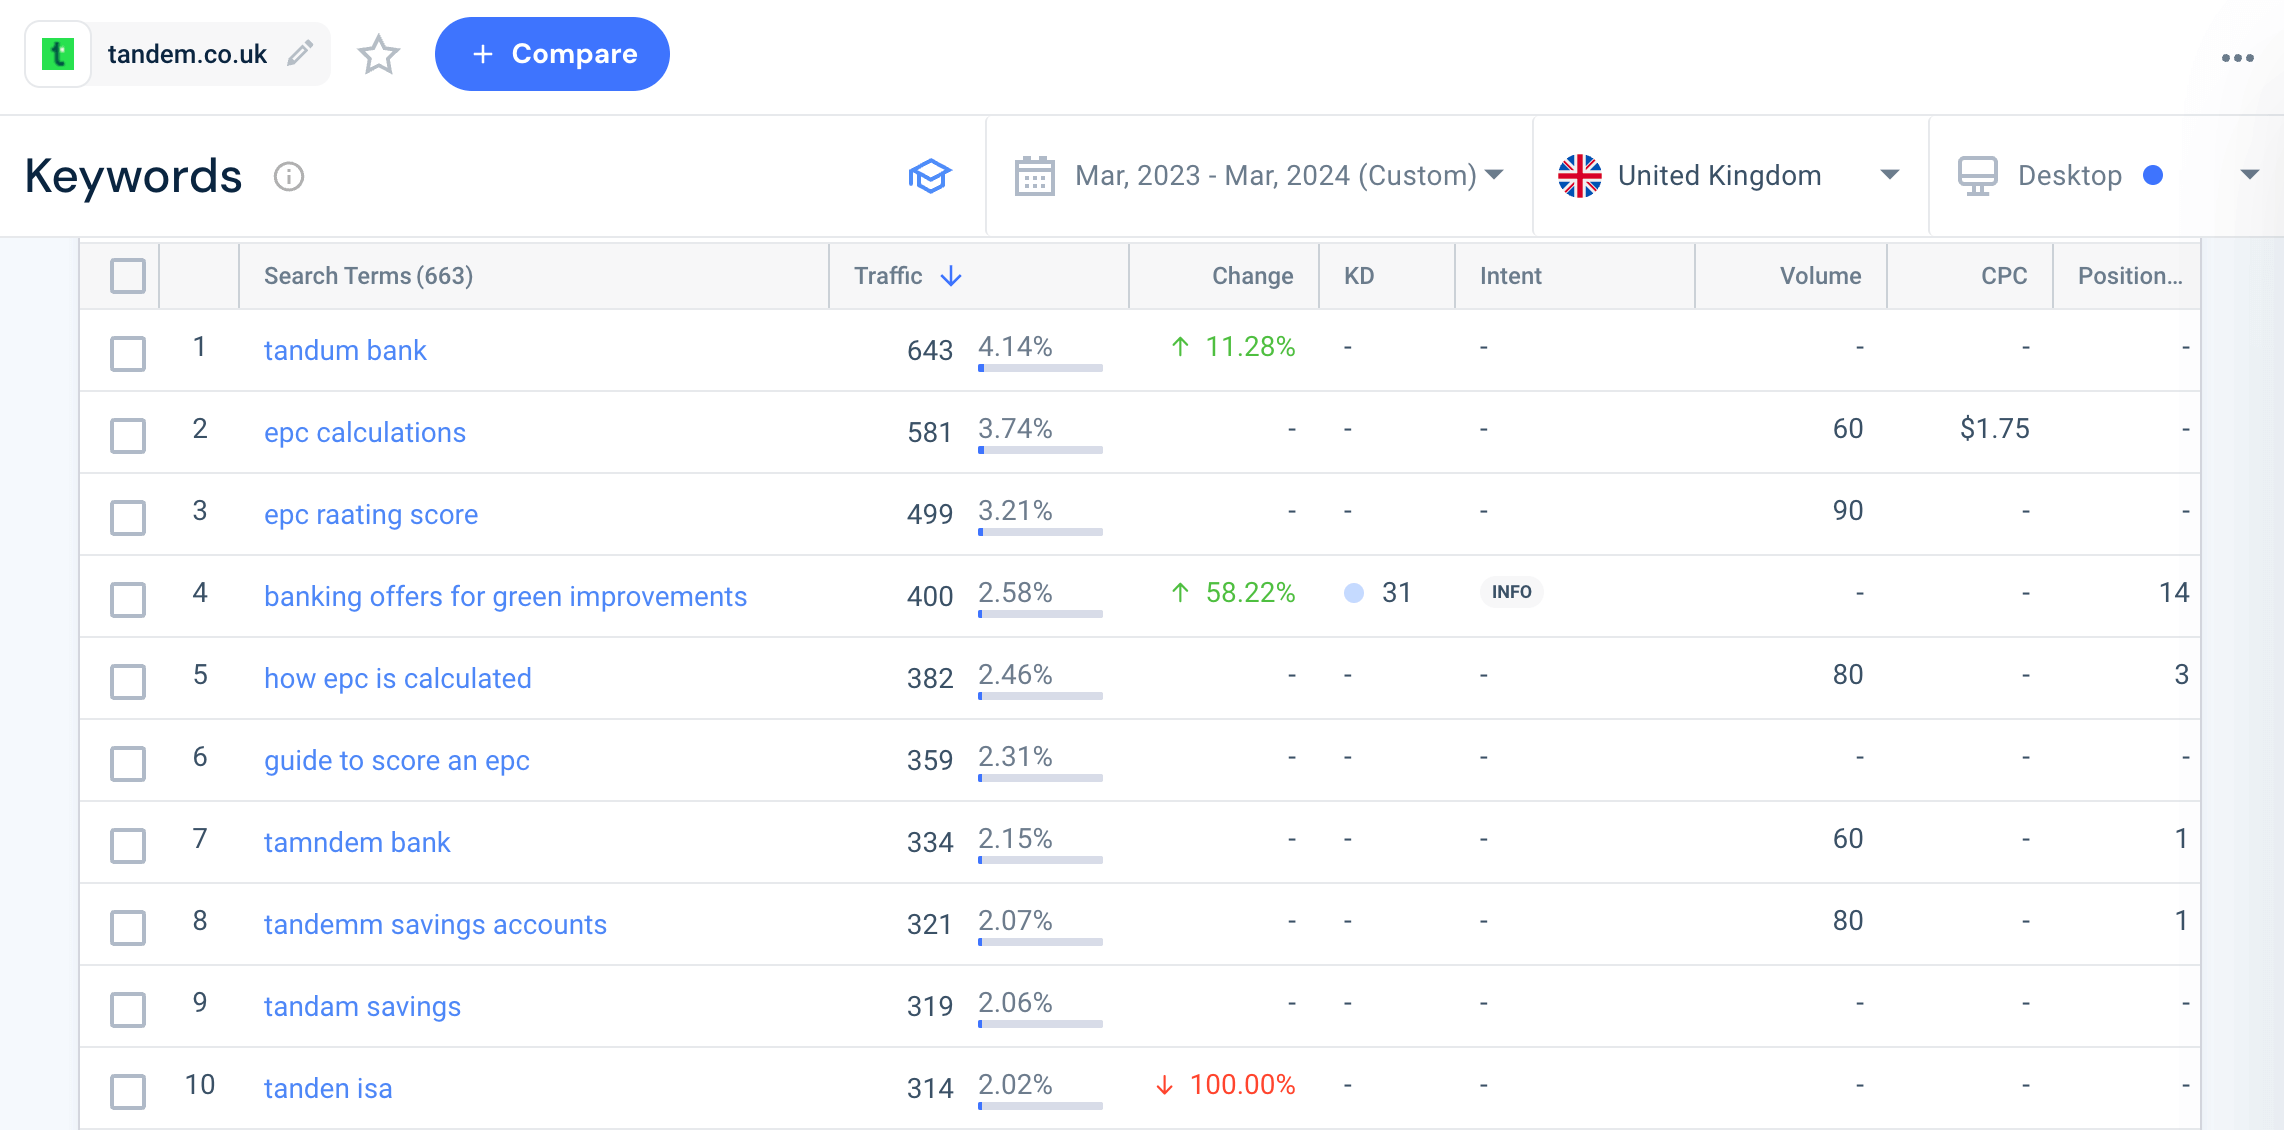Click the Desktop device icon
This screenshot has width=2284, height=1130.
click(x=1975, y=174)
